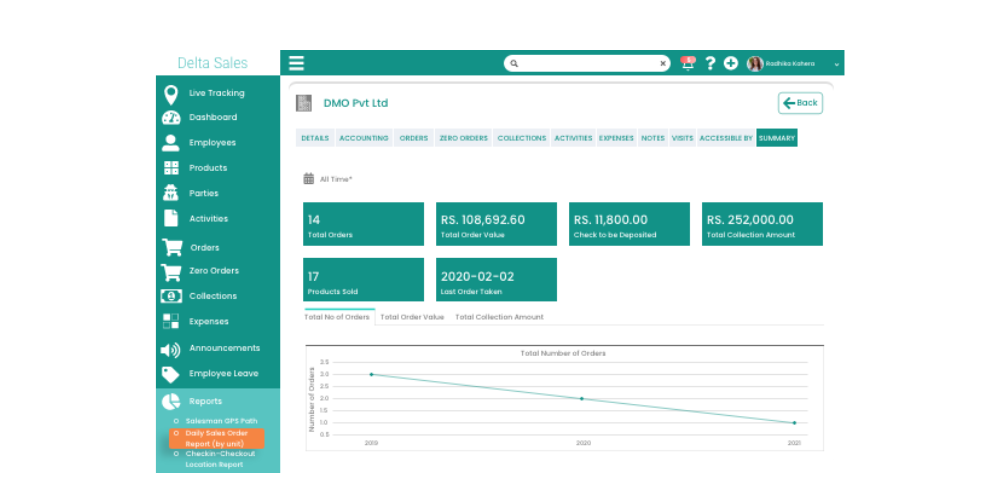This screenshot has height=500, width=1000.
Task: Open the notifications bell
Action: click(x=688, y=63)
